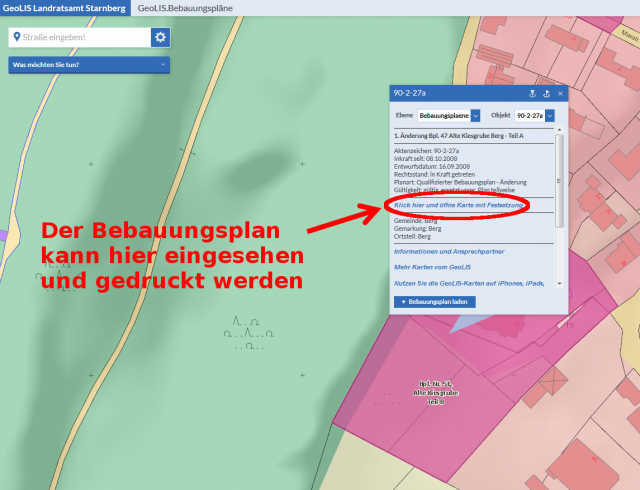Image resolution: width=640 pixels, height=490 pixels.
Task: Click 'Gemarkung: Berg' text
Action: [418, 229]
